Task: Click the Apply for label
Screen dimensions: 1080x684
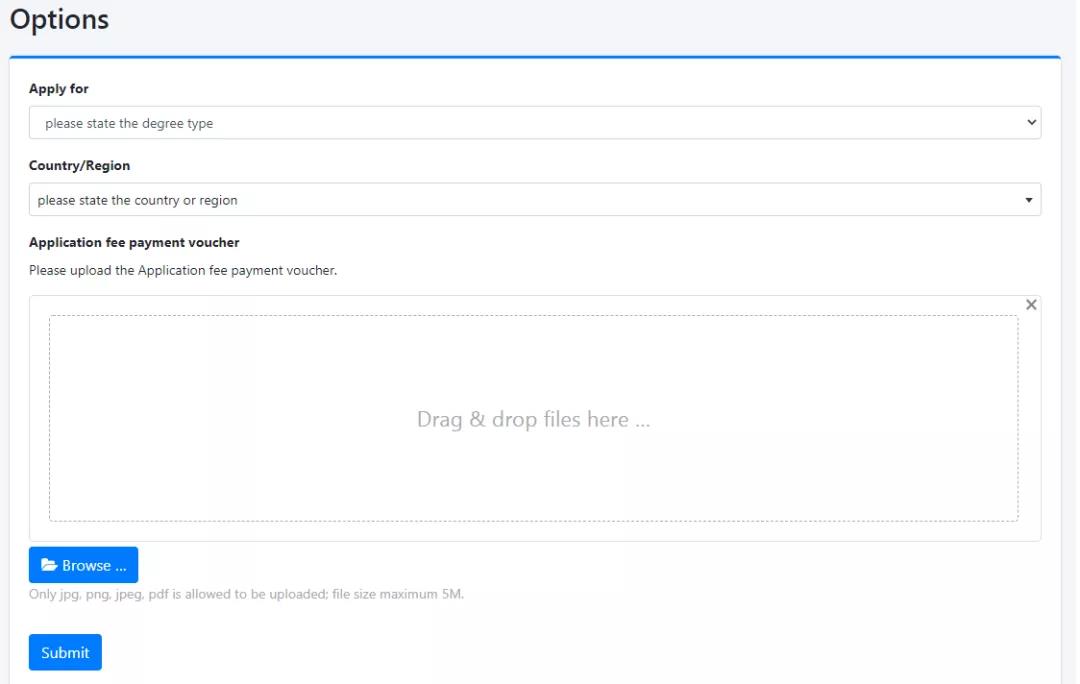Action: pos(59,89)
